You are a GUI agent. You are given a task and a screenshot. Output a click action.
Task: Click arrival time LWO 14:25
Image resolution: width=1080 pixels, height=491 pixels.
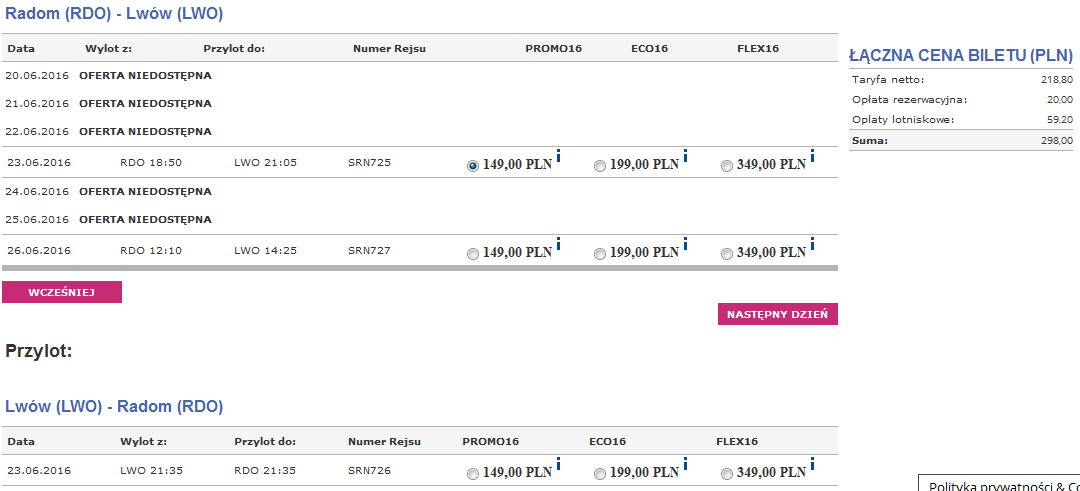(x=266, y=251)
